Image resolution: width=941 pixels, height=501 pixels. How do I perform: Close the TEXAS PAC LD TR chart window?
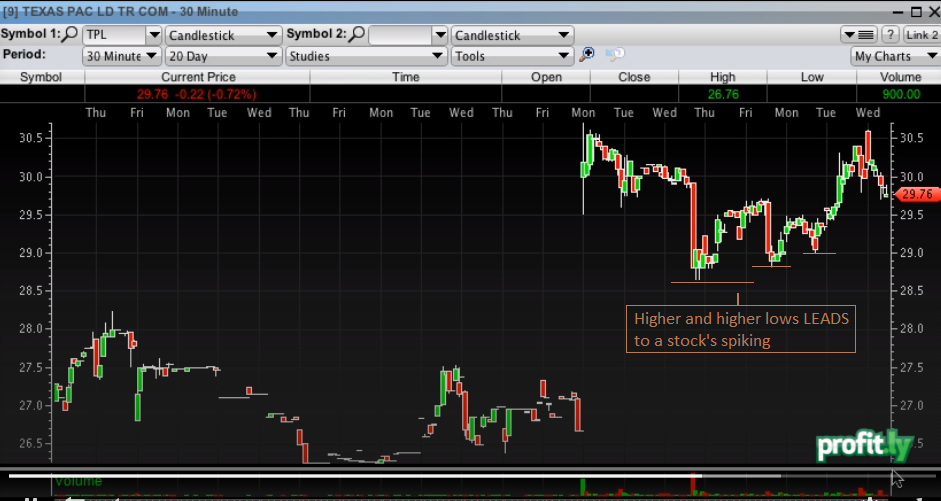[933, 11]
